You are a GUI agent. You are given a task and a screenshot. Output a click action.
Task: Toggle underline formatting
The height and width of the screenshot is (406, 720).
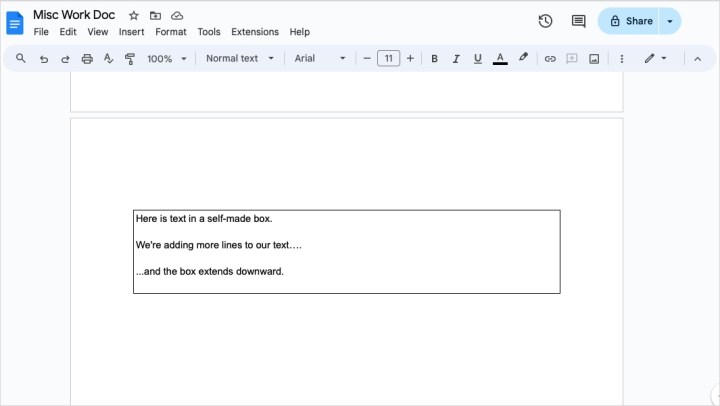(x=477, y=59)
